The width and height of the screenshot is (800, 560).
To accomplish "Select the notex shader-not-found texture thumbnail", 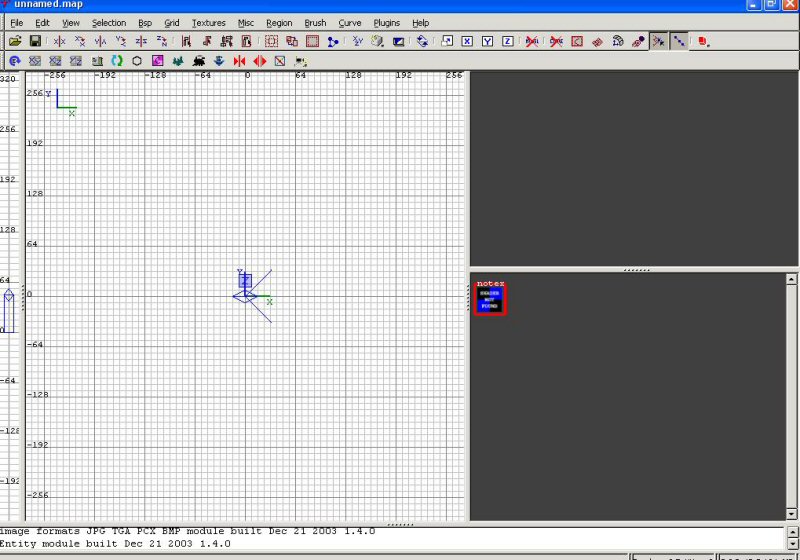I will tap(490, 300).
